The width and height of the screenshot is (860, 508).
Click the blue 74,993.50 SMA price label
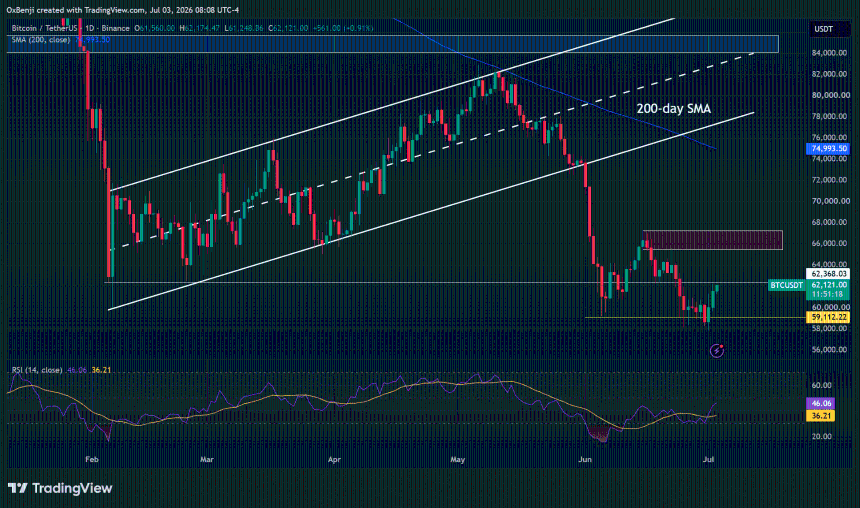coord(827,148)
